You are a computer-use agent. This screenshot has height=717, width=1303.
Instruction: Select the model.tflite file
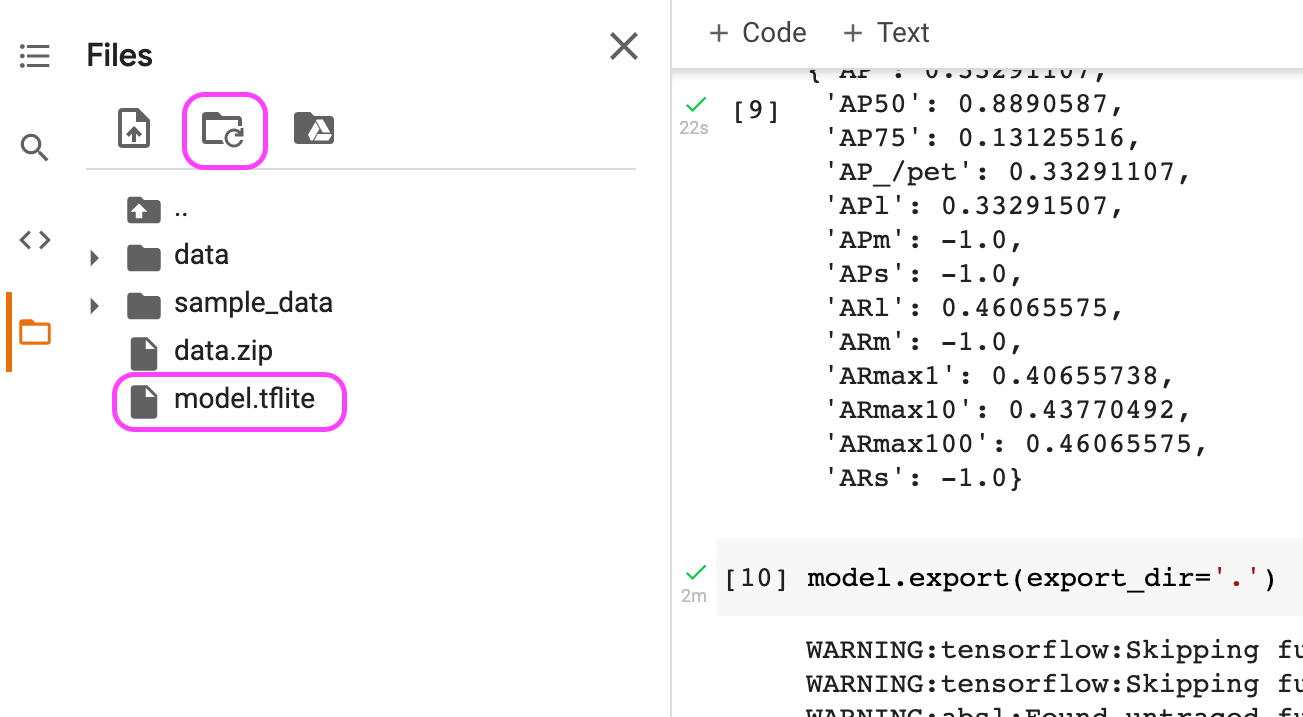click(244, 399)
